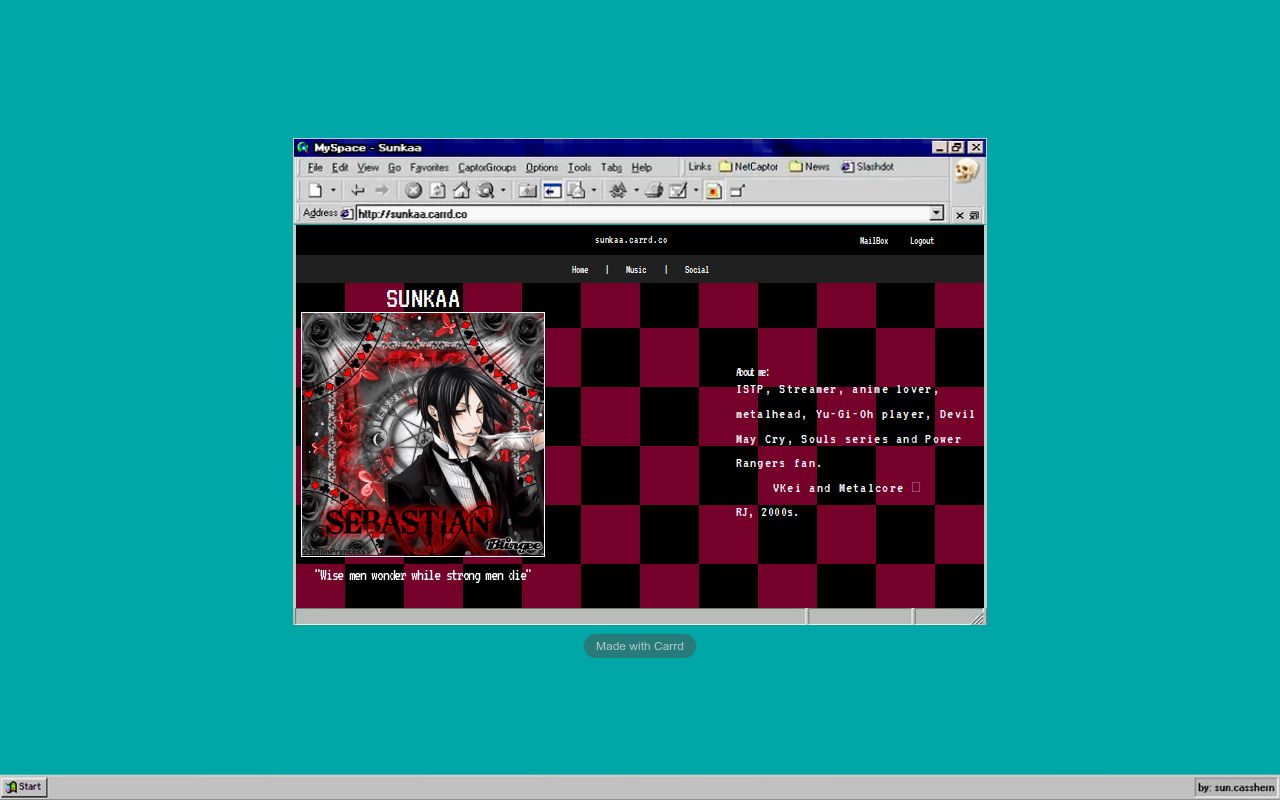This screenshot has height=800, width=1280.
Task: Click the 'RJ, 2000s.' line
Action: coord(768,512)
